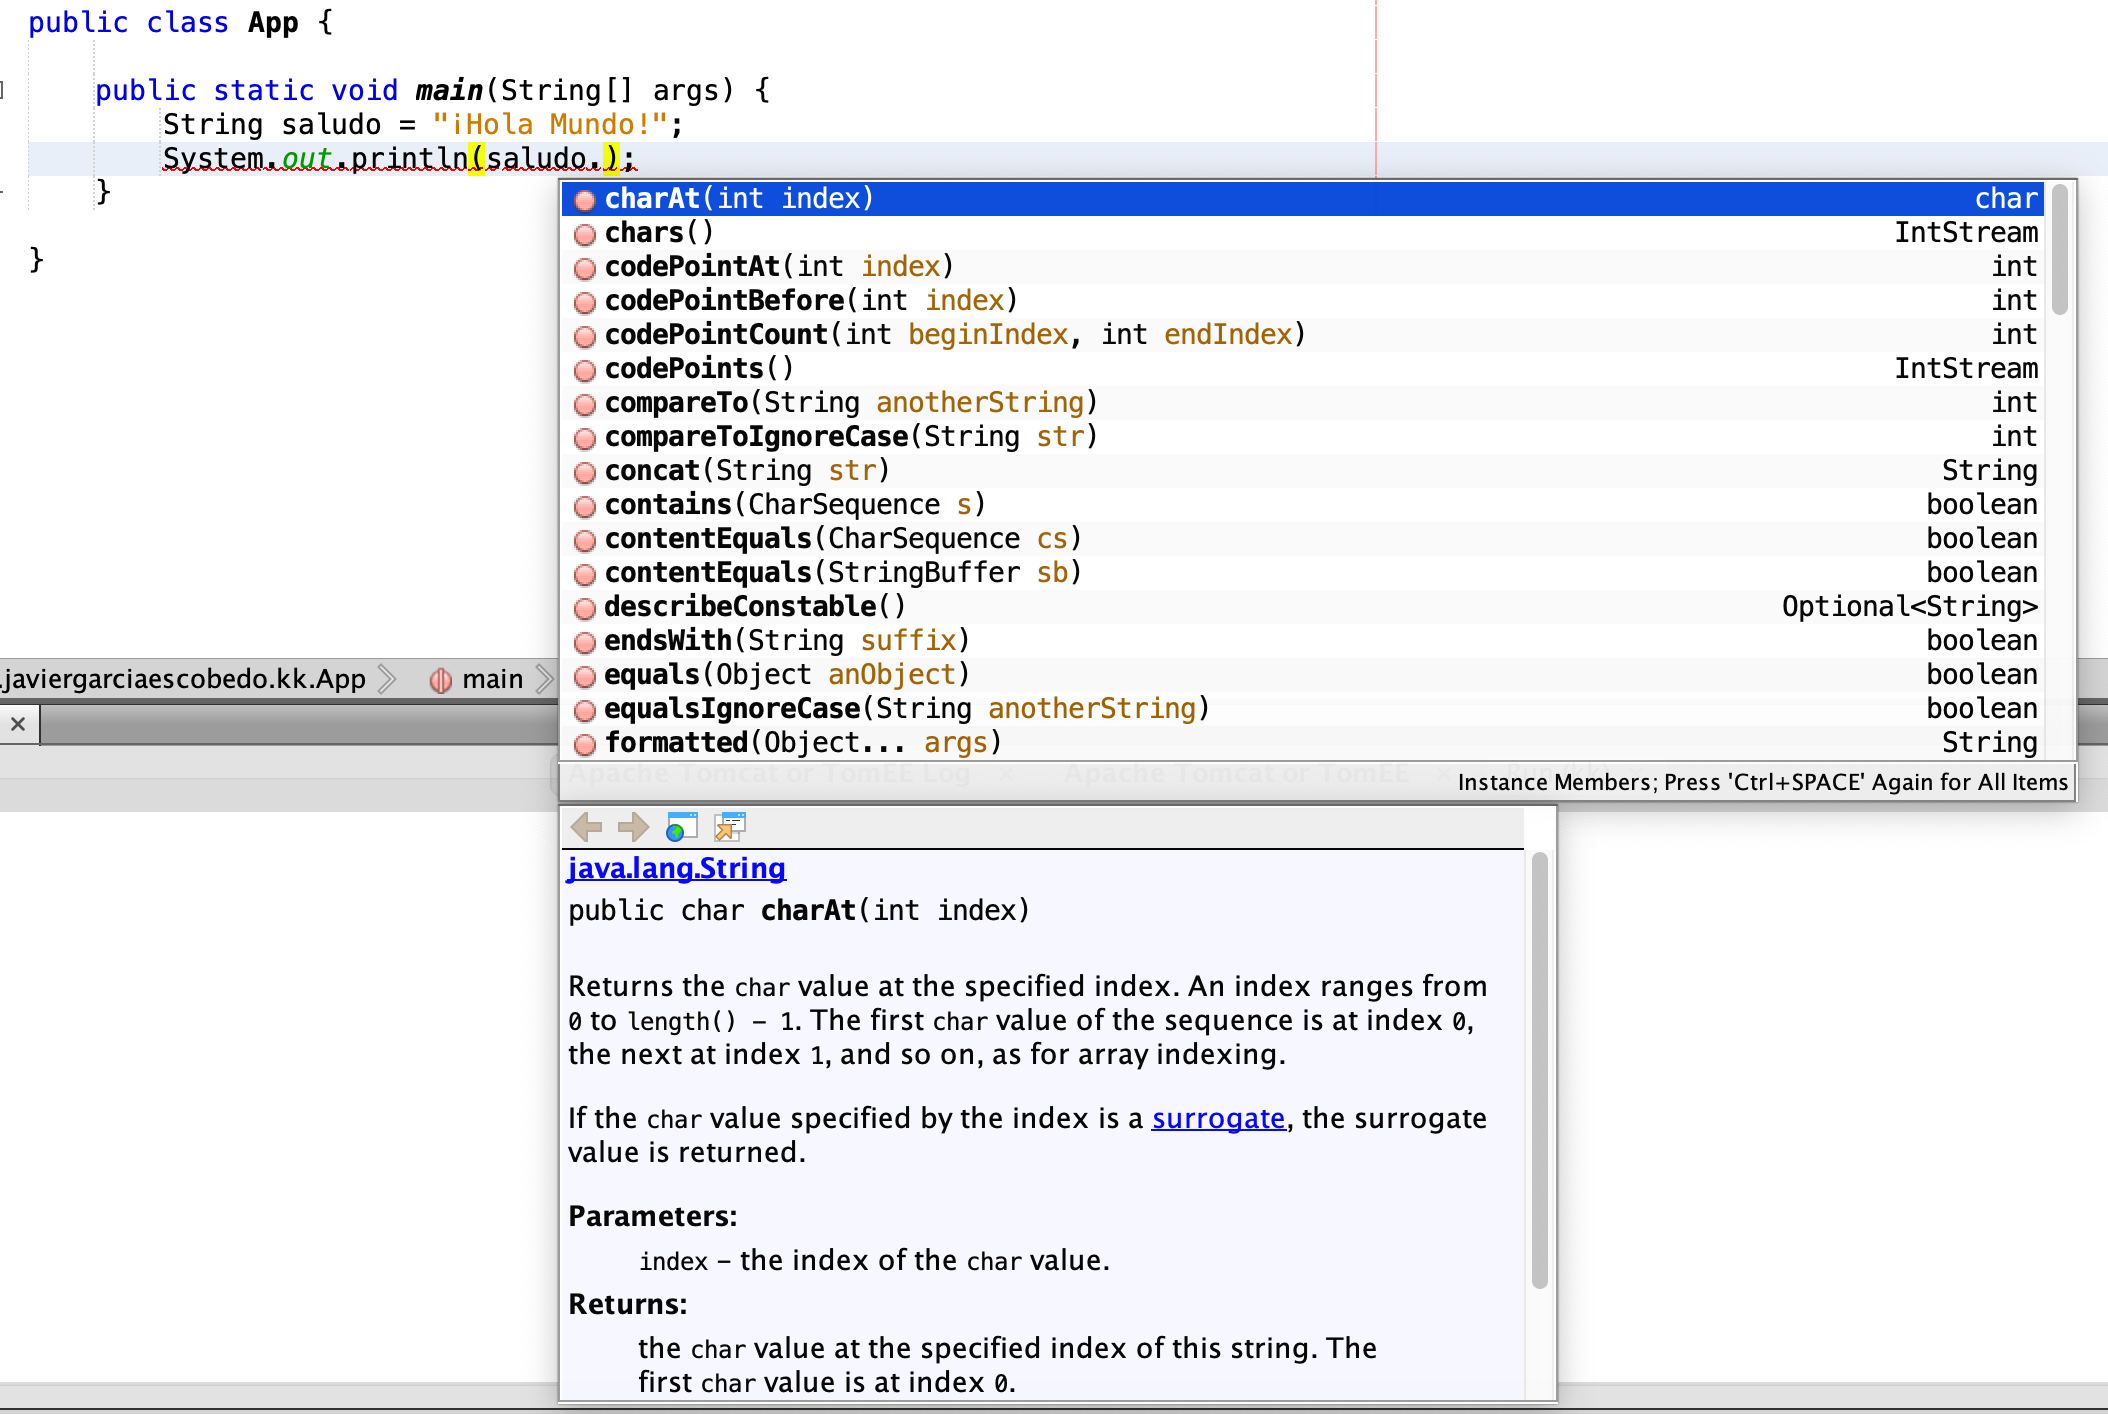2108x1414 pixels.
Task: Close the bottom panel with X button
Action: tap(18, 724)
